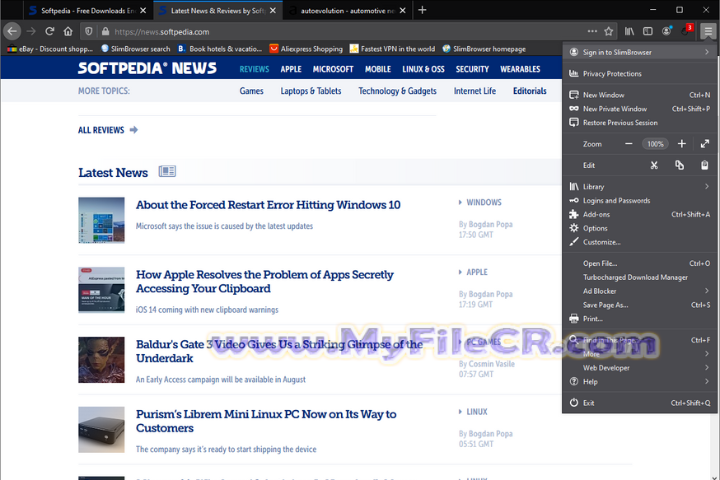Launch Turbocharged Download Manager

(x=640, y=277)
